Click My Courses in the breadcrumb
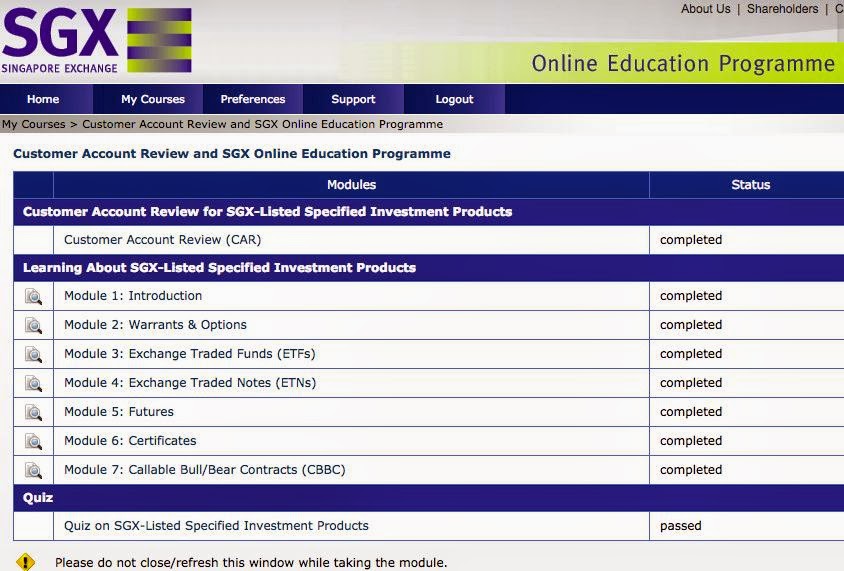Viewport: 844px width, 571px height. [33, 124]
